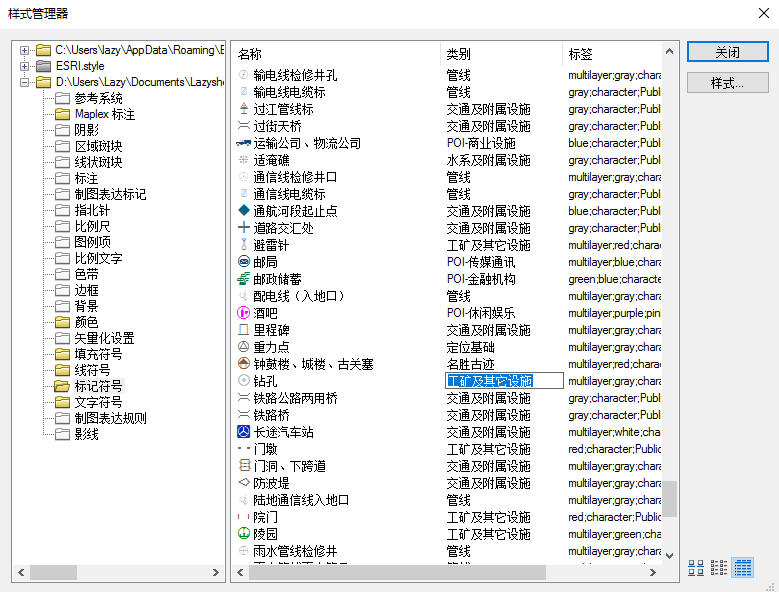Select the 长途汽车站 blue symbol icon

tap(243, 432)
